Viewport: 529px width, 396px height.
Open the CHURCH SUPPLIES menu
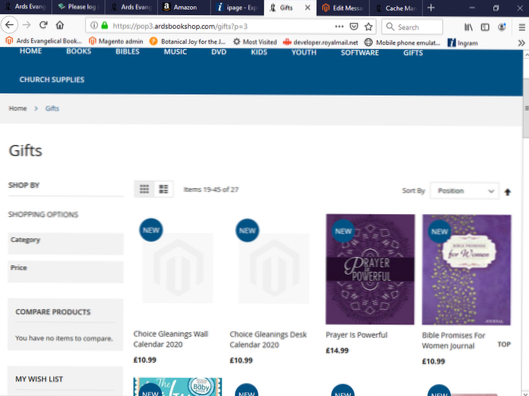[x=52, y=80]
